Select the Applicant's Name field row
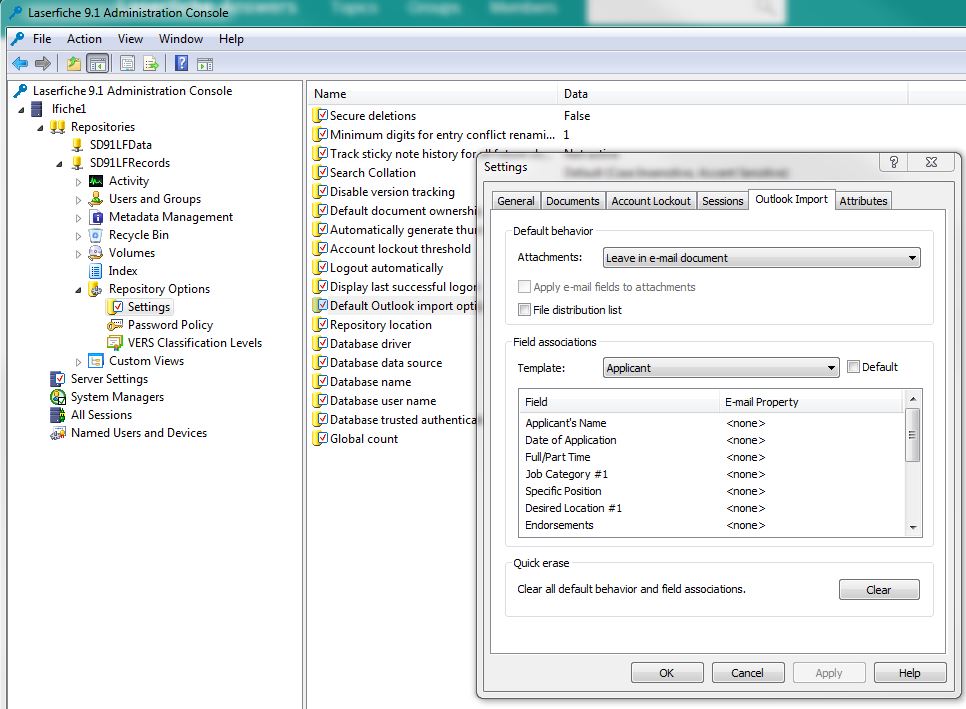 click(x=712, y=423)
